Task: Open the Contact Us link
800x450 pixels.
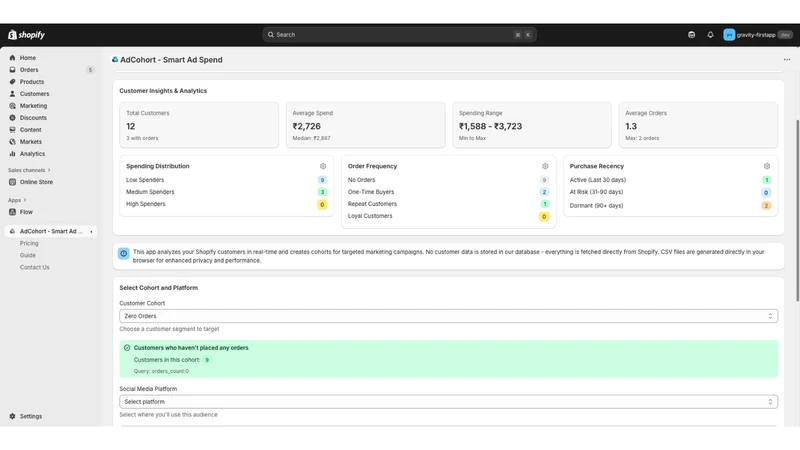Action: 35,267
